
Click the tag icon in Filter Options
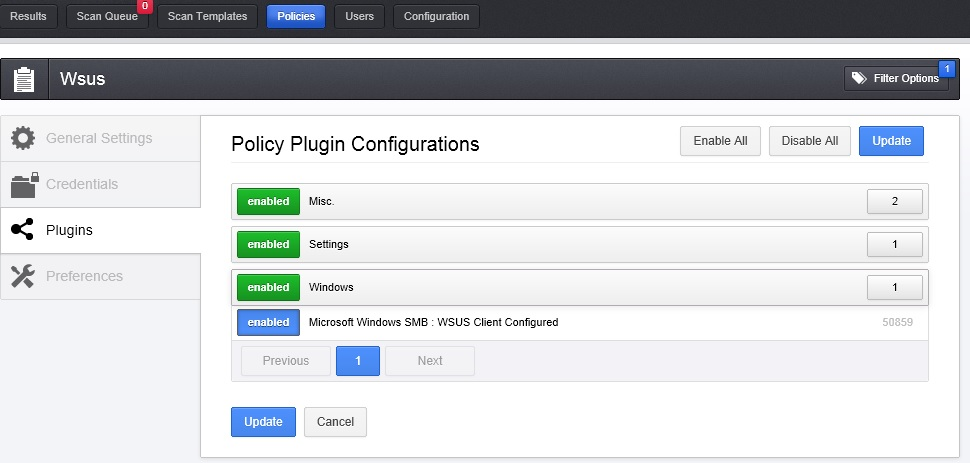pyautogui.click(x=858, y=78)
